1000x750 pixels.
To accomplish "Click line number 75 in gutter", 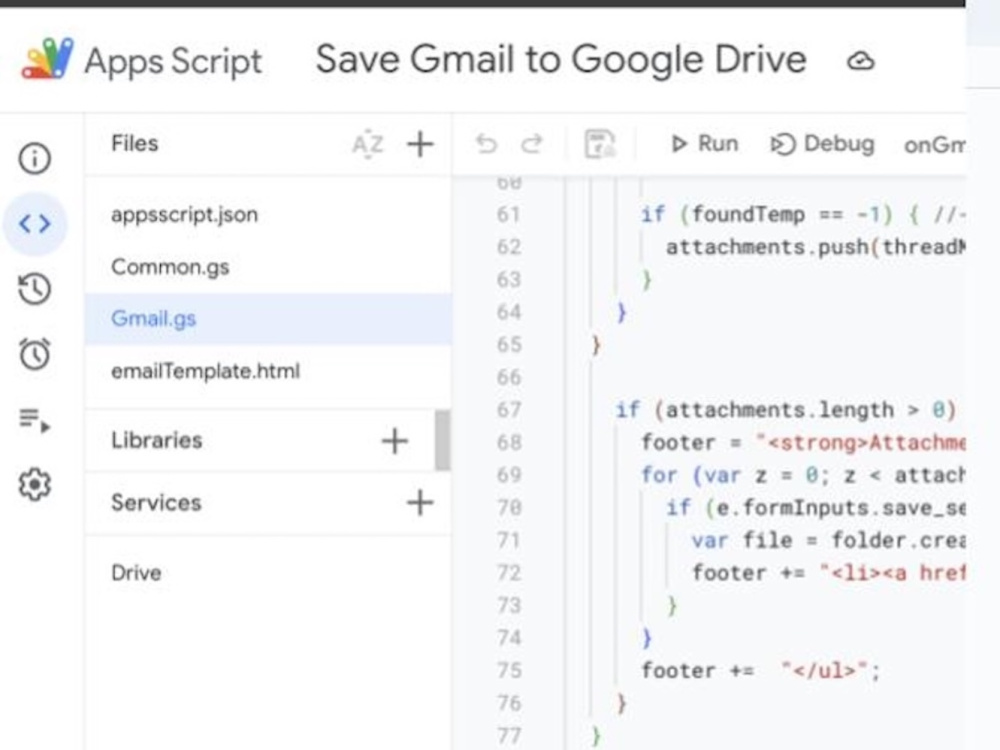I will point(508,670).
